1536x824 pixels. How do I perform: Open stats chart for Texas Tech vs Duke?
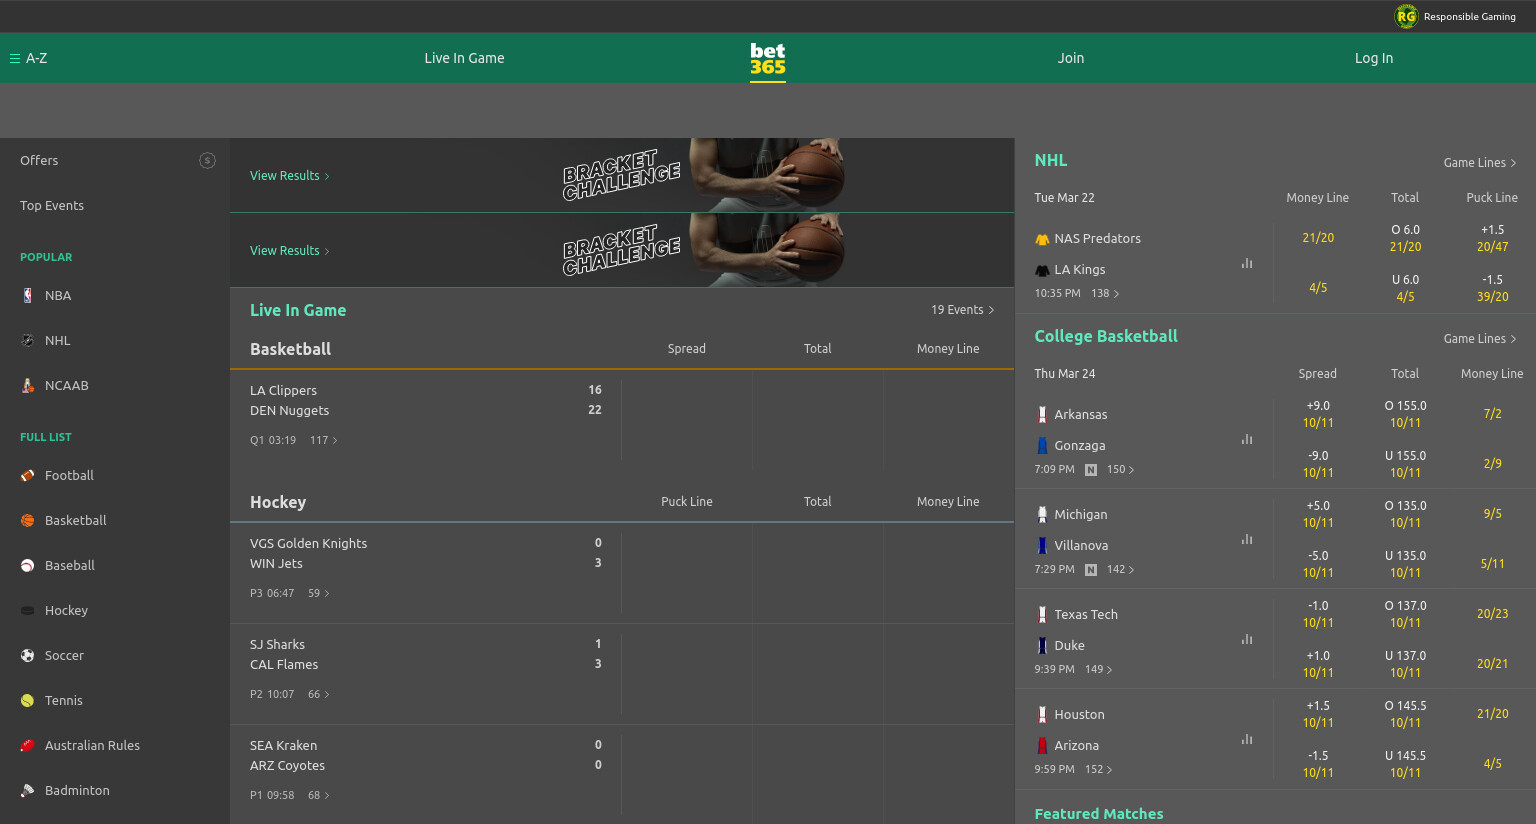[1247, 639]
